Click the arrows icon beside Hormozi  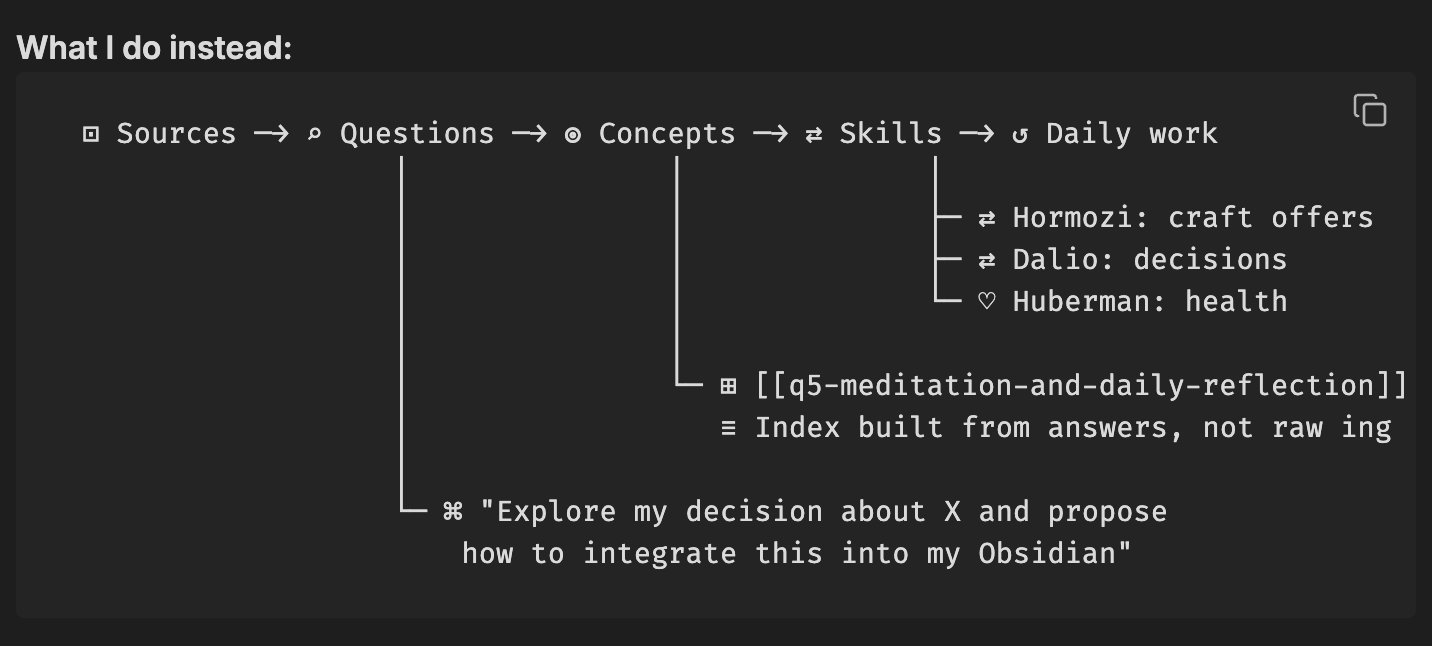tap(986, 218)
